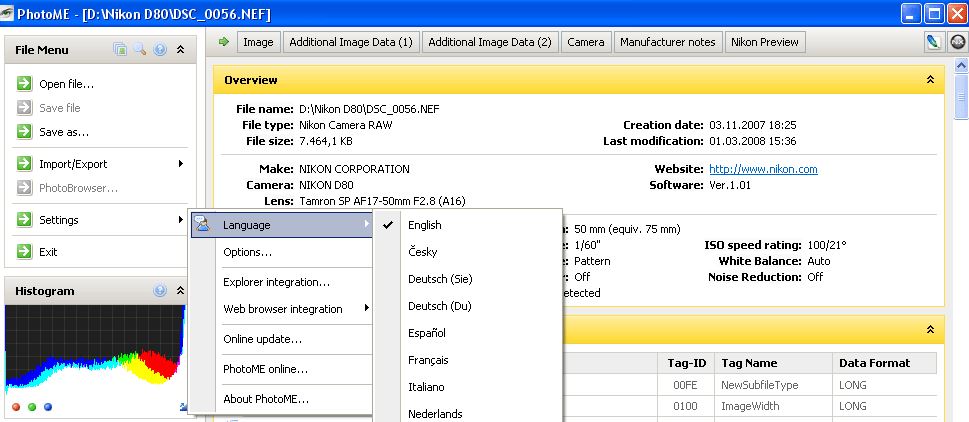The width and height of the screenshot is (969, 422).
Task: Open the Language submenu
Action: pos(281,225)
